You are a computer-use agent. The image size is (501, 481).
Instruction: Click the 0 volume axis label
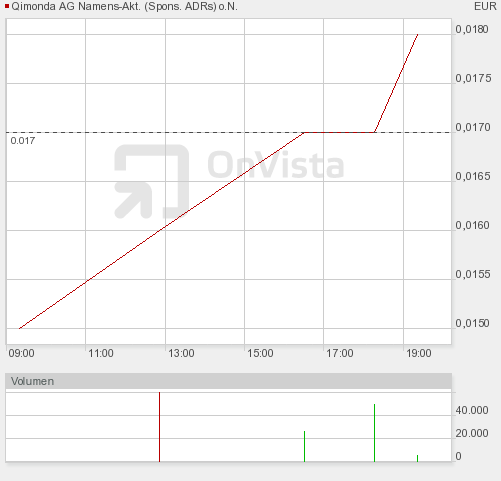(x=458, y=456)
